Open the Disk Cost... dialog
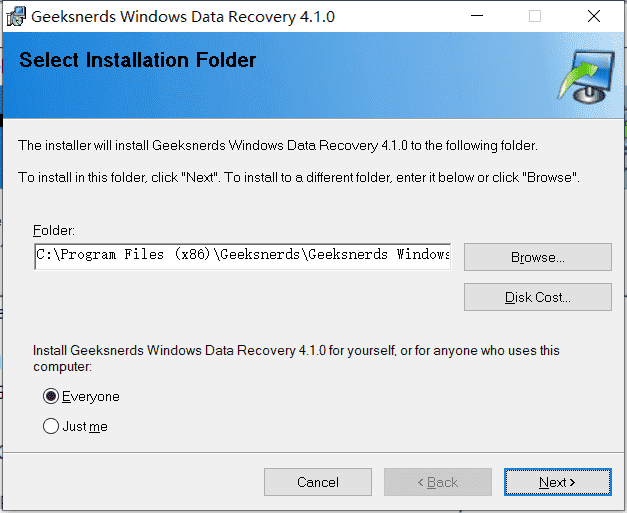The image size is (627, 513). click(538, 297)
